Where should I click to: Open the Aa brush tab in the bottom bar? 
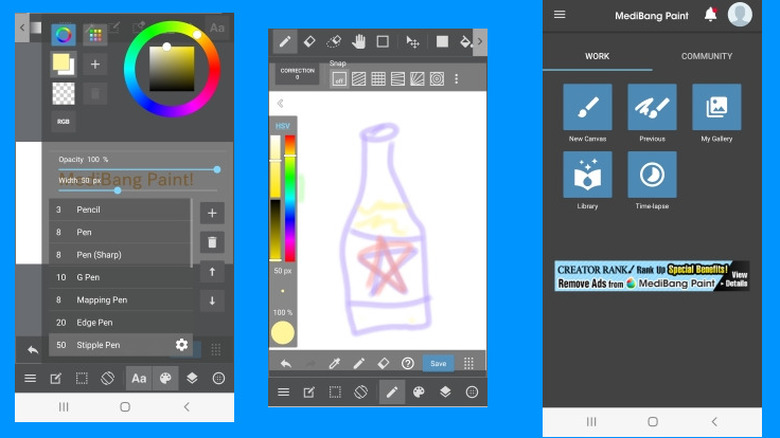click(139, 378)
